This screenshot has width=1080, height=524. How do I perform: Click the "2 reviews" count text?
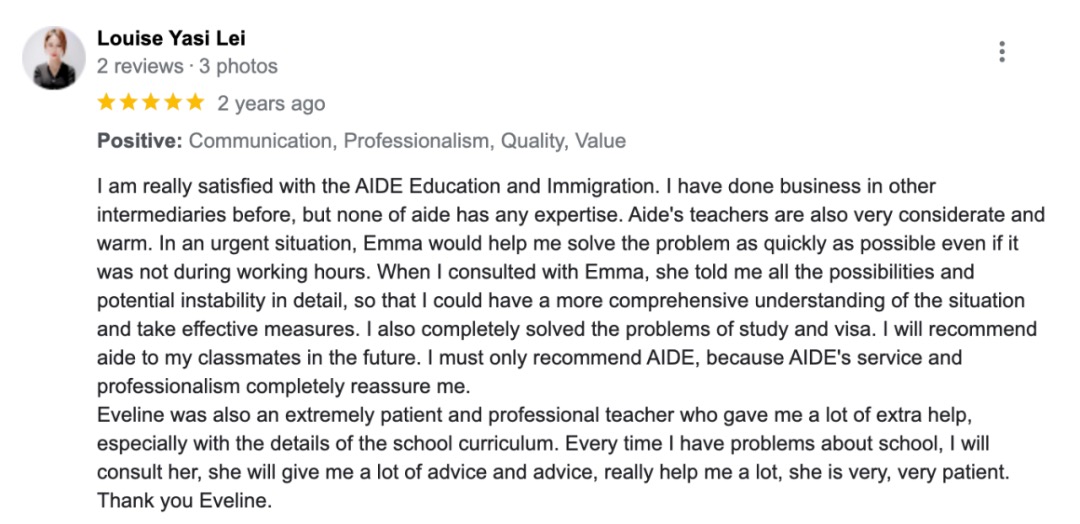pos(140,67)
